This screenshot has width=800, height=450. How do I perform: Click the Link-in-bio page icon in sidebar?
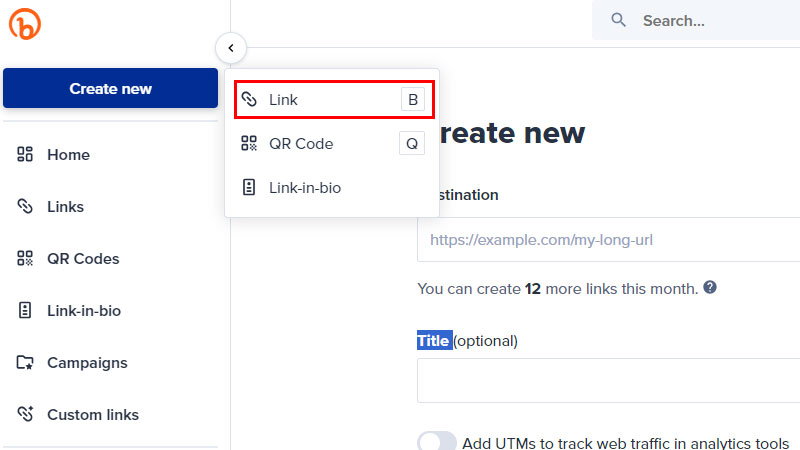(25, 311)
